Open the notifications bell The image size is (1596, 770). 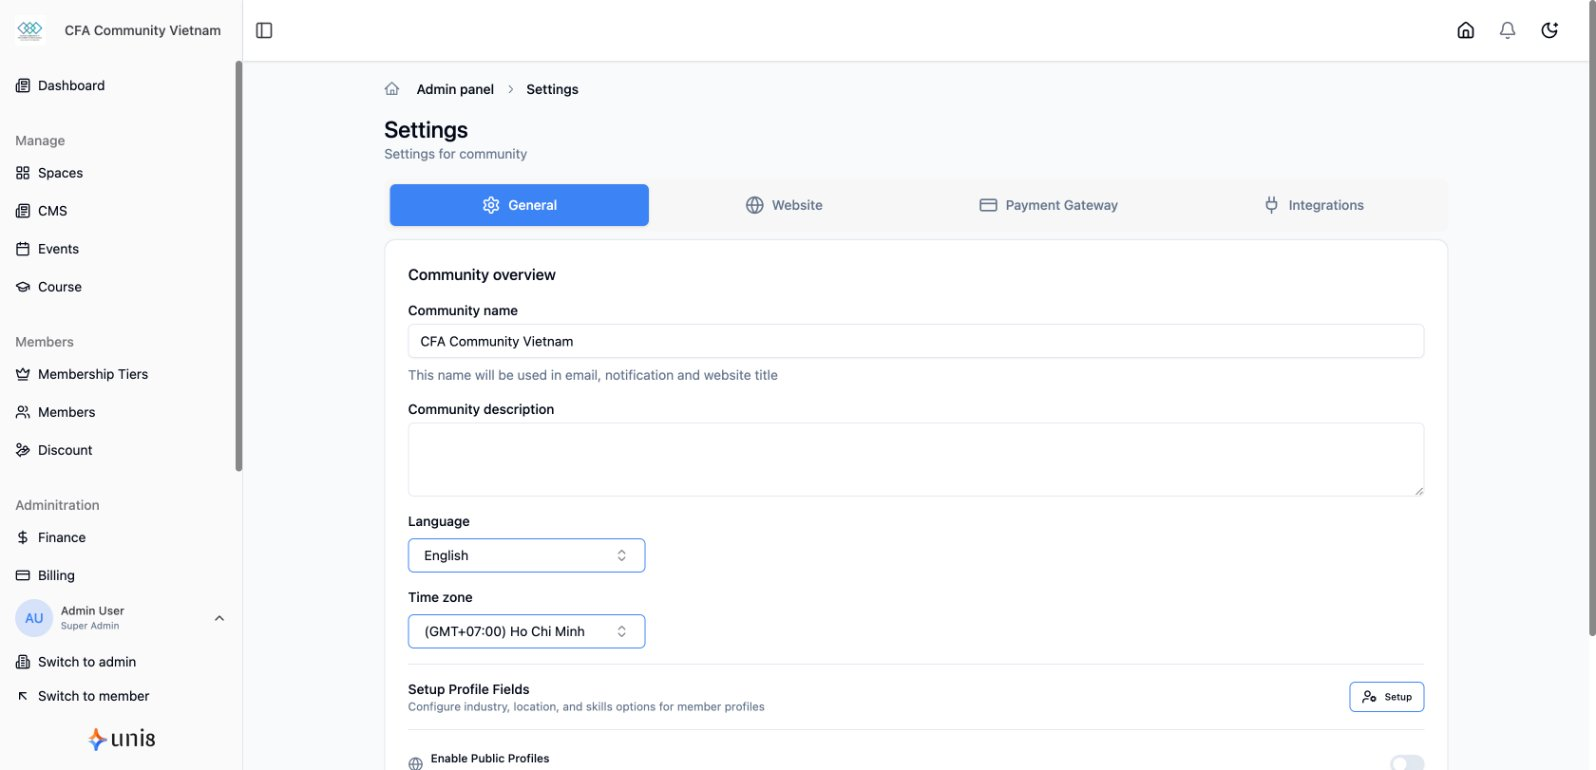(x=1508, y=30)
